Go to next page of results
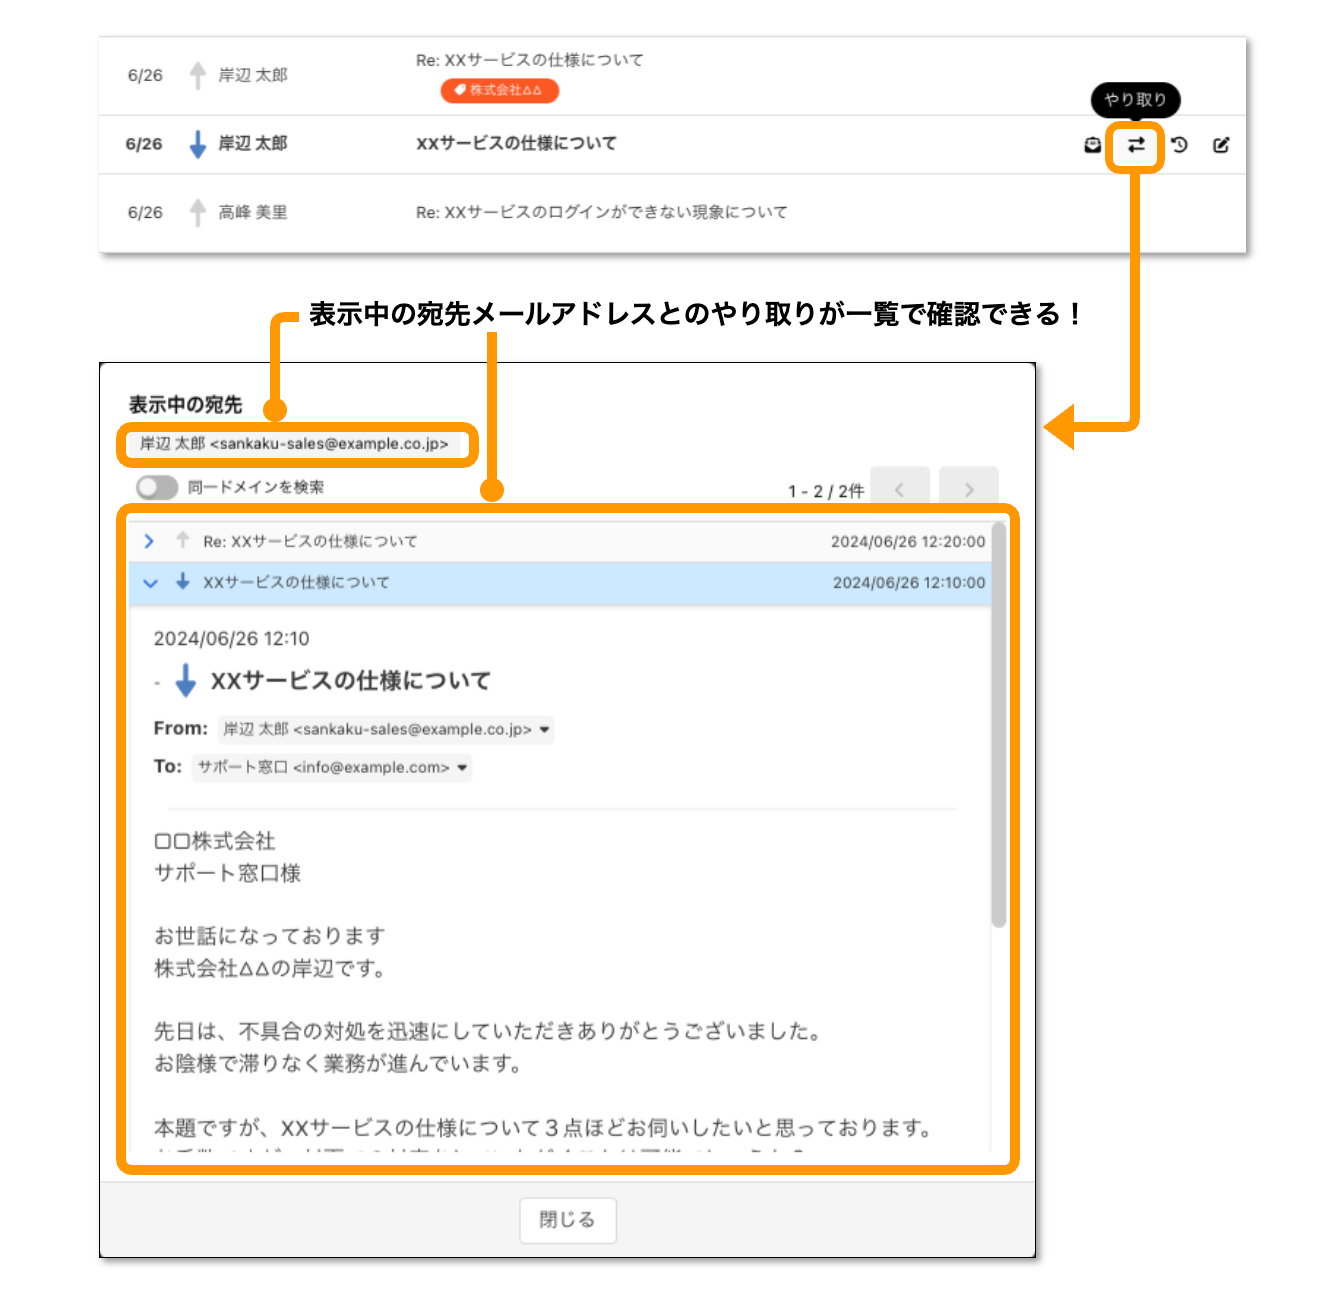This screenshot has height=1299, width=1343. [969, 489]
